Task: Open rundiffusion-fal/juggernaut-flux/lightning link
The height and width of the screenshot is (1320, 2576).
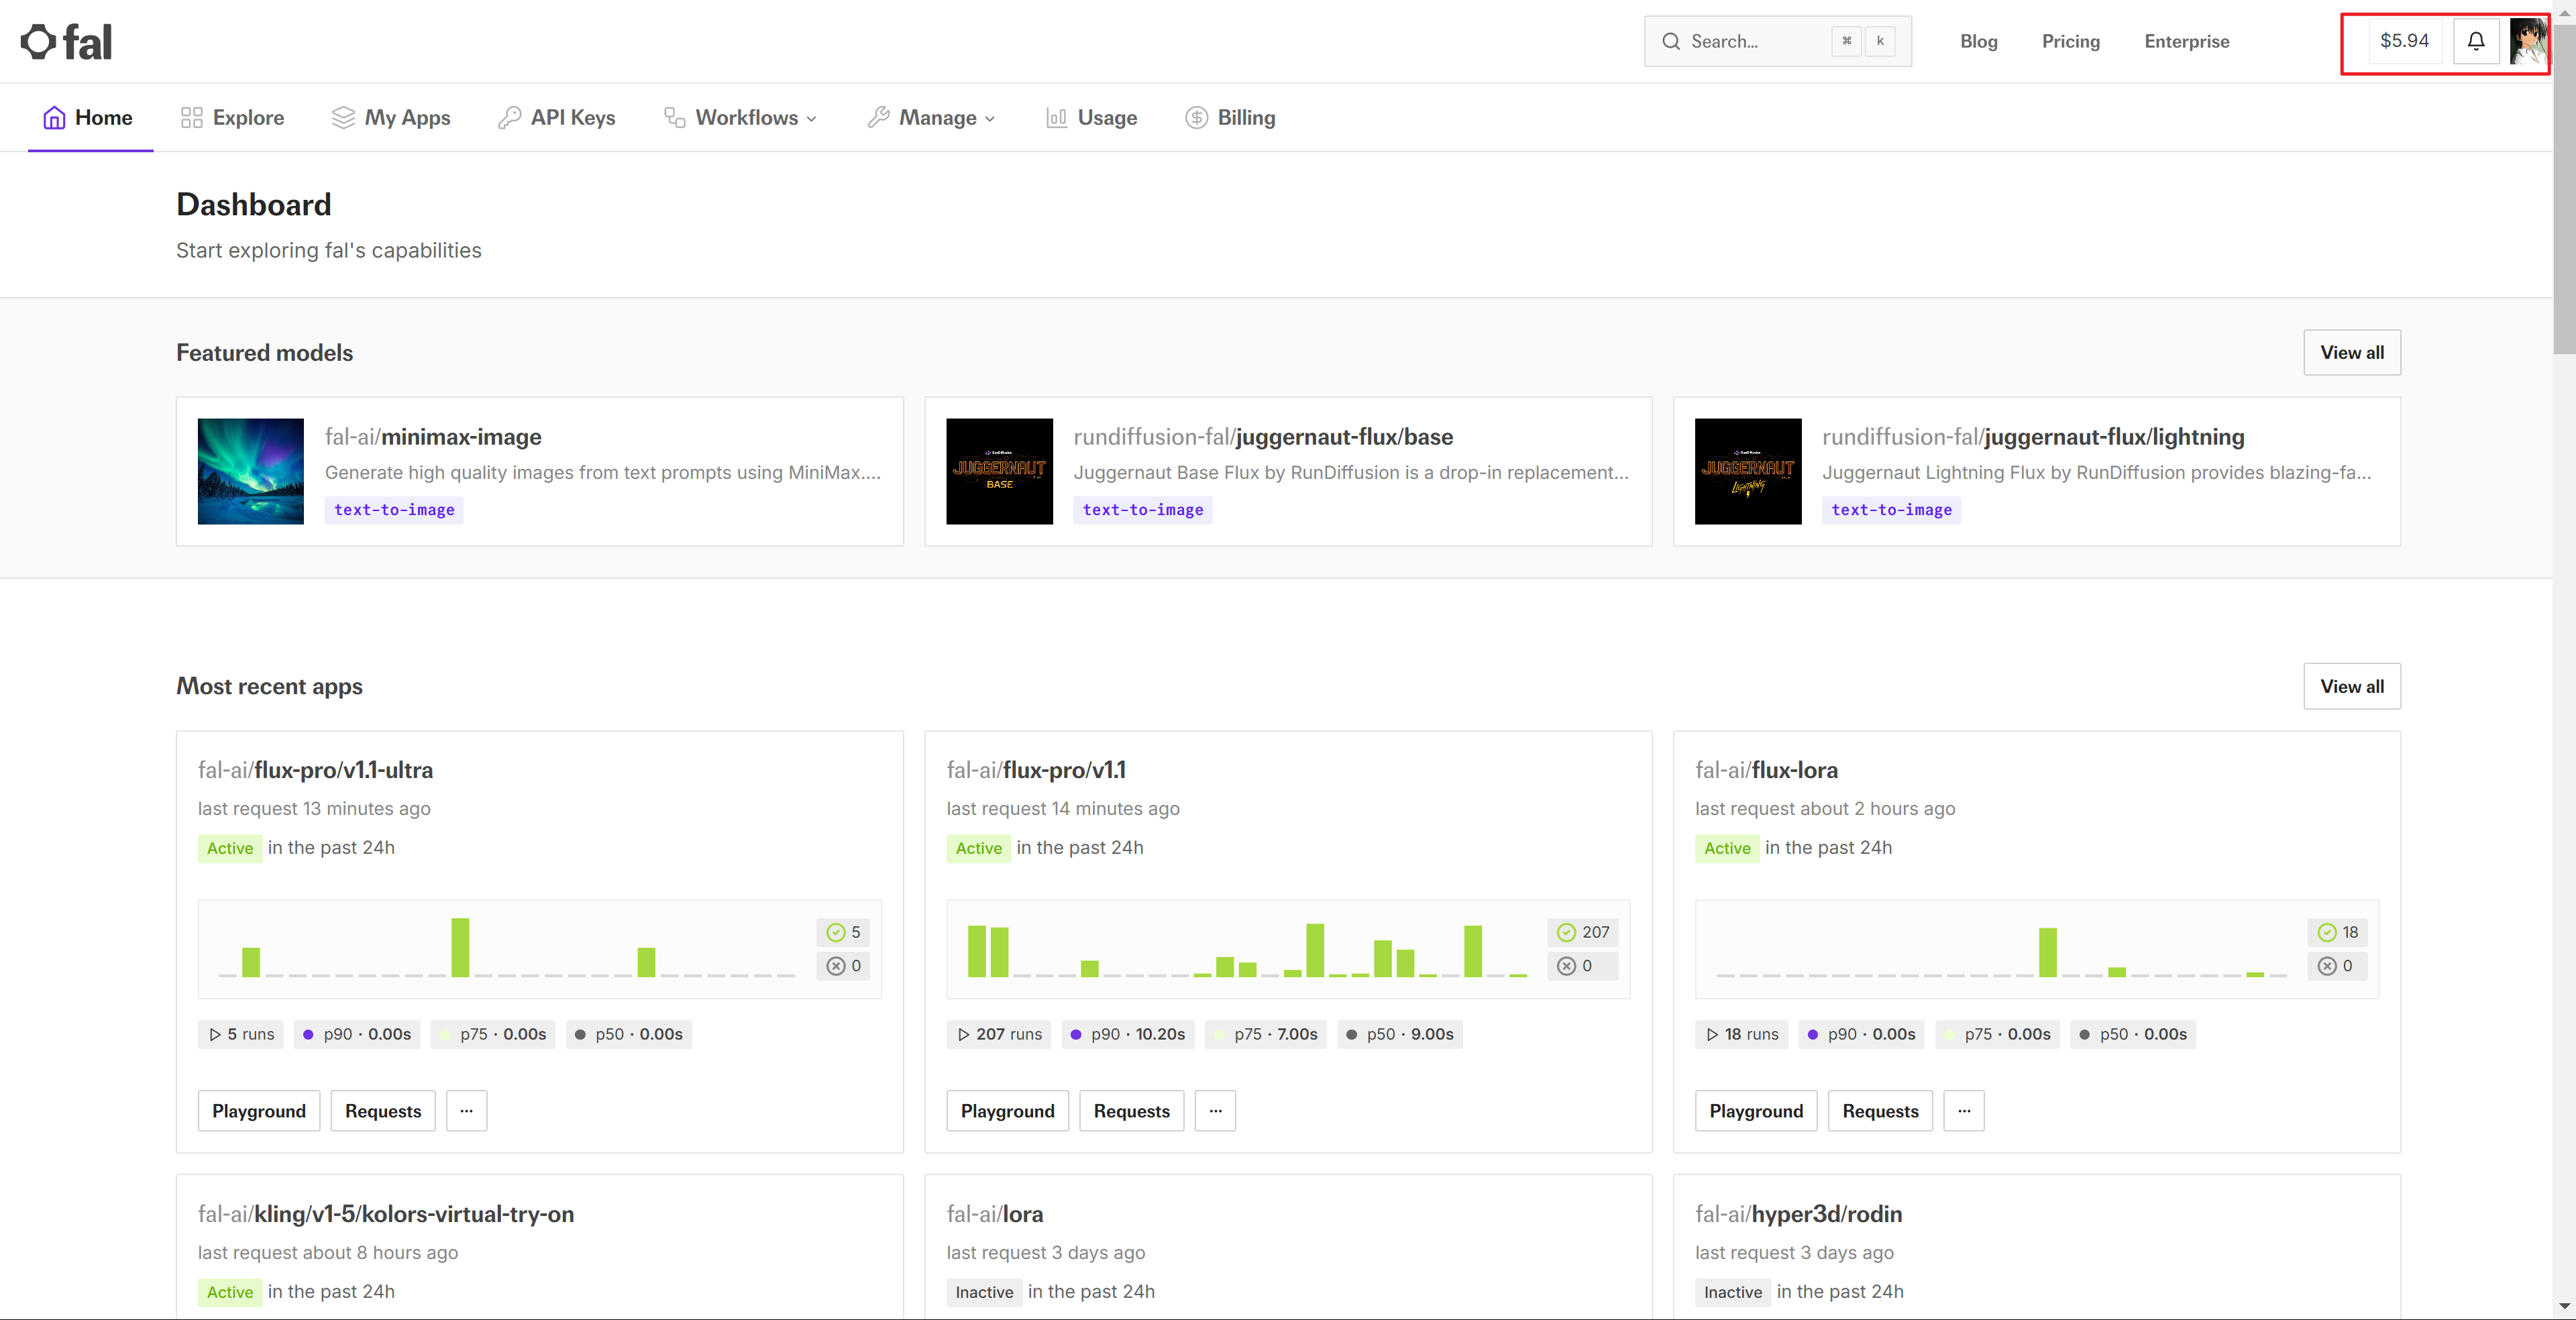Action: pos(2033,437)
